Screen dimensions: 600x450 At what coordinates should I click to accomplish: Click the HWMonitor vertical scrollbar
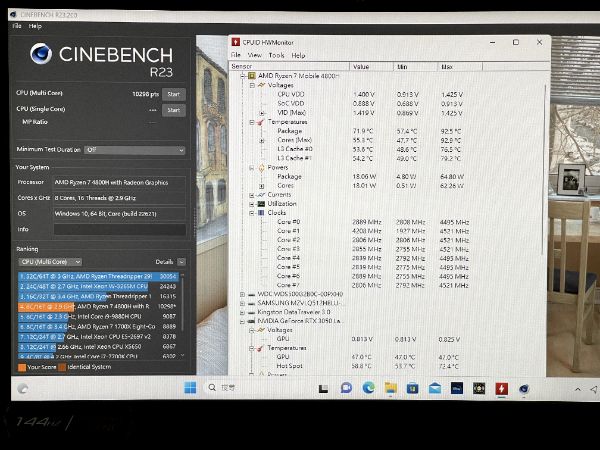(544, 170)
